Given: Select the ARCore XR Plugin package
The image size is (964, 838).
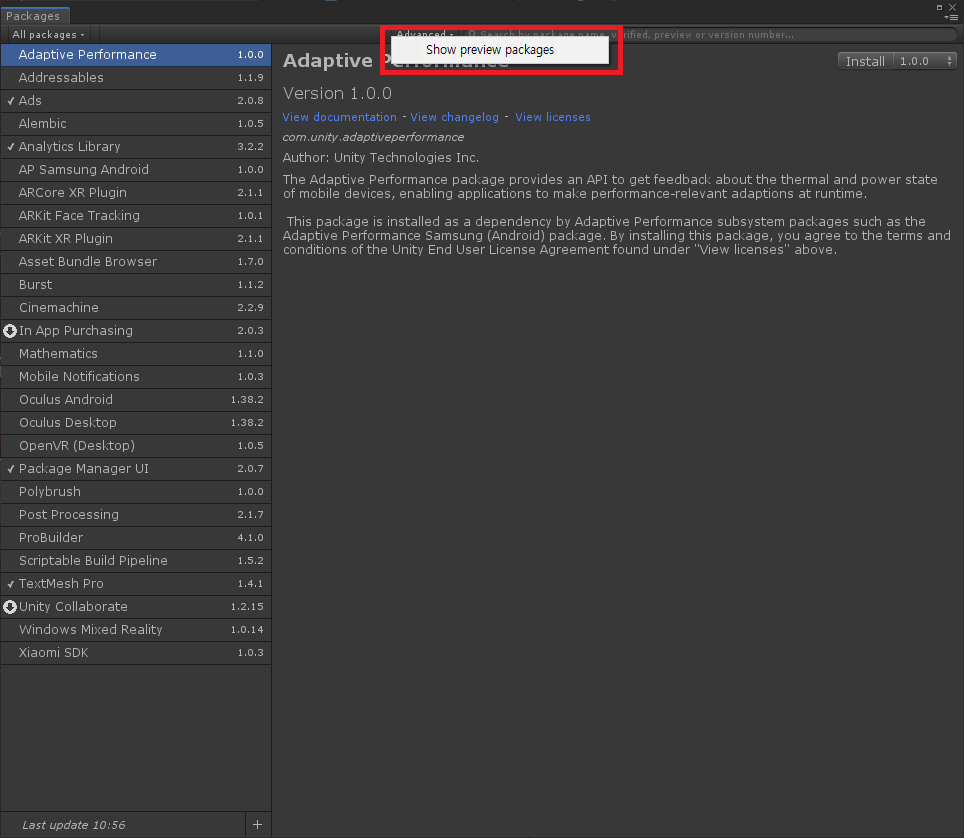Looking at the screenshot, I should 136,192.
